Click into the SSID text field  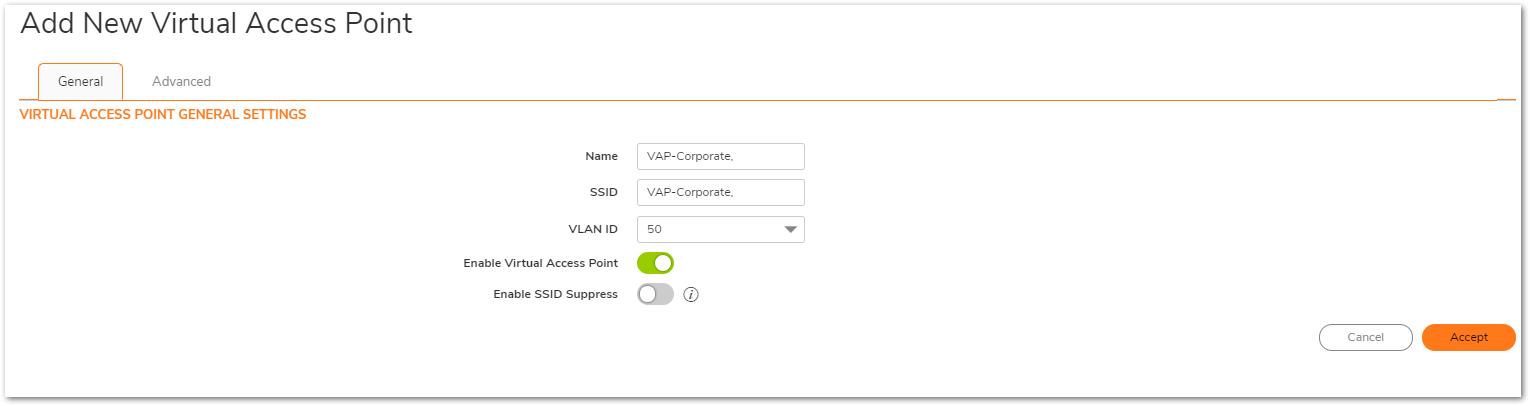click(x=720, y=192)
